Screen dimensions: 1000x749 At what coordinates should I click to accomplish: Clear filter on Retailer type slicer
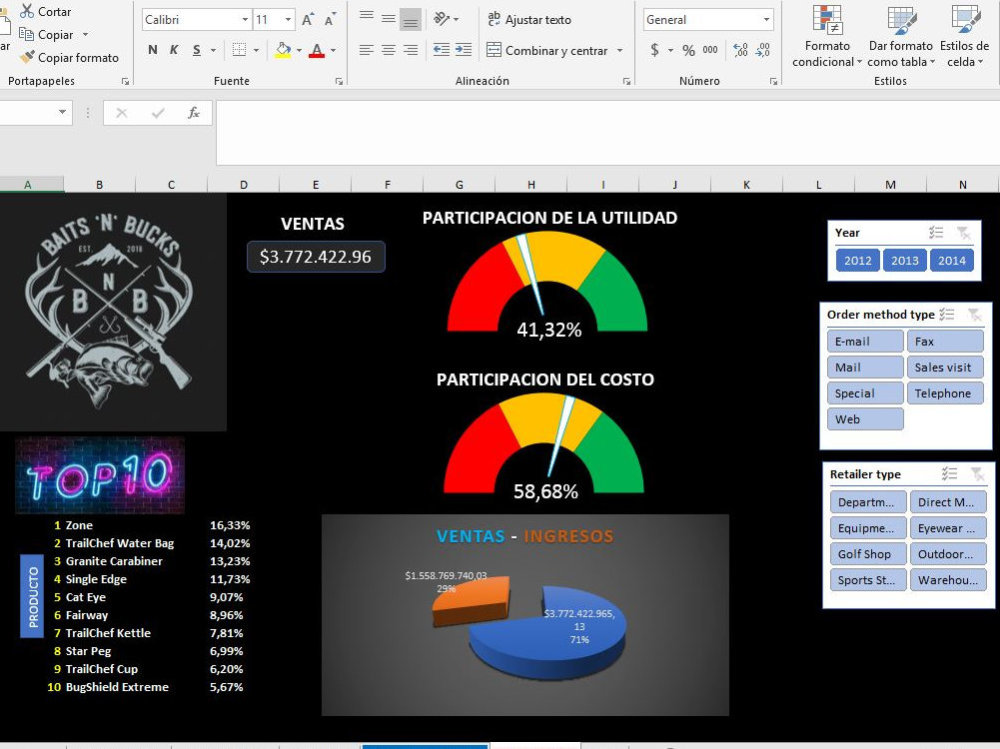click(x=977, y=474)
